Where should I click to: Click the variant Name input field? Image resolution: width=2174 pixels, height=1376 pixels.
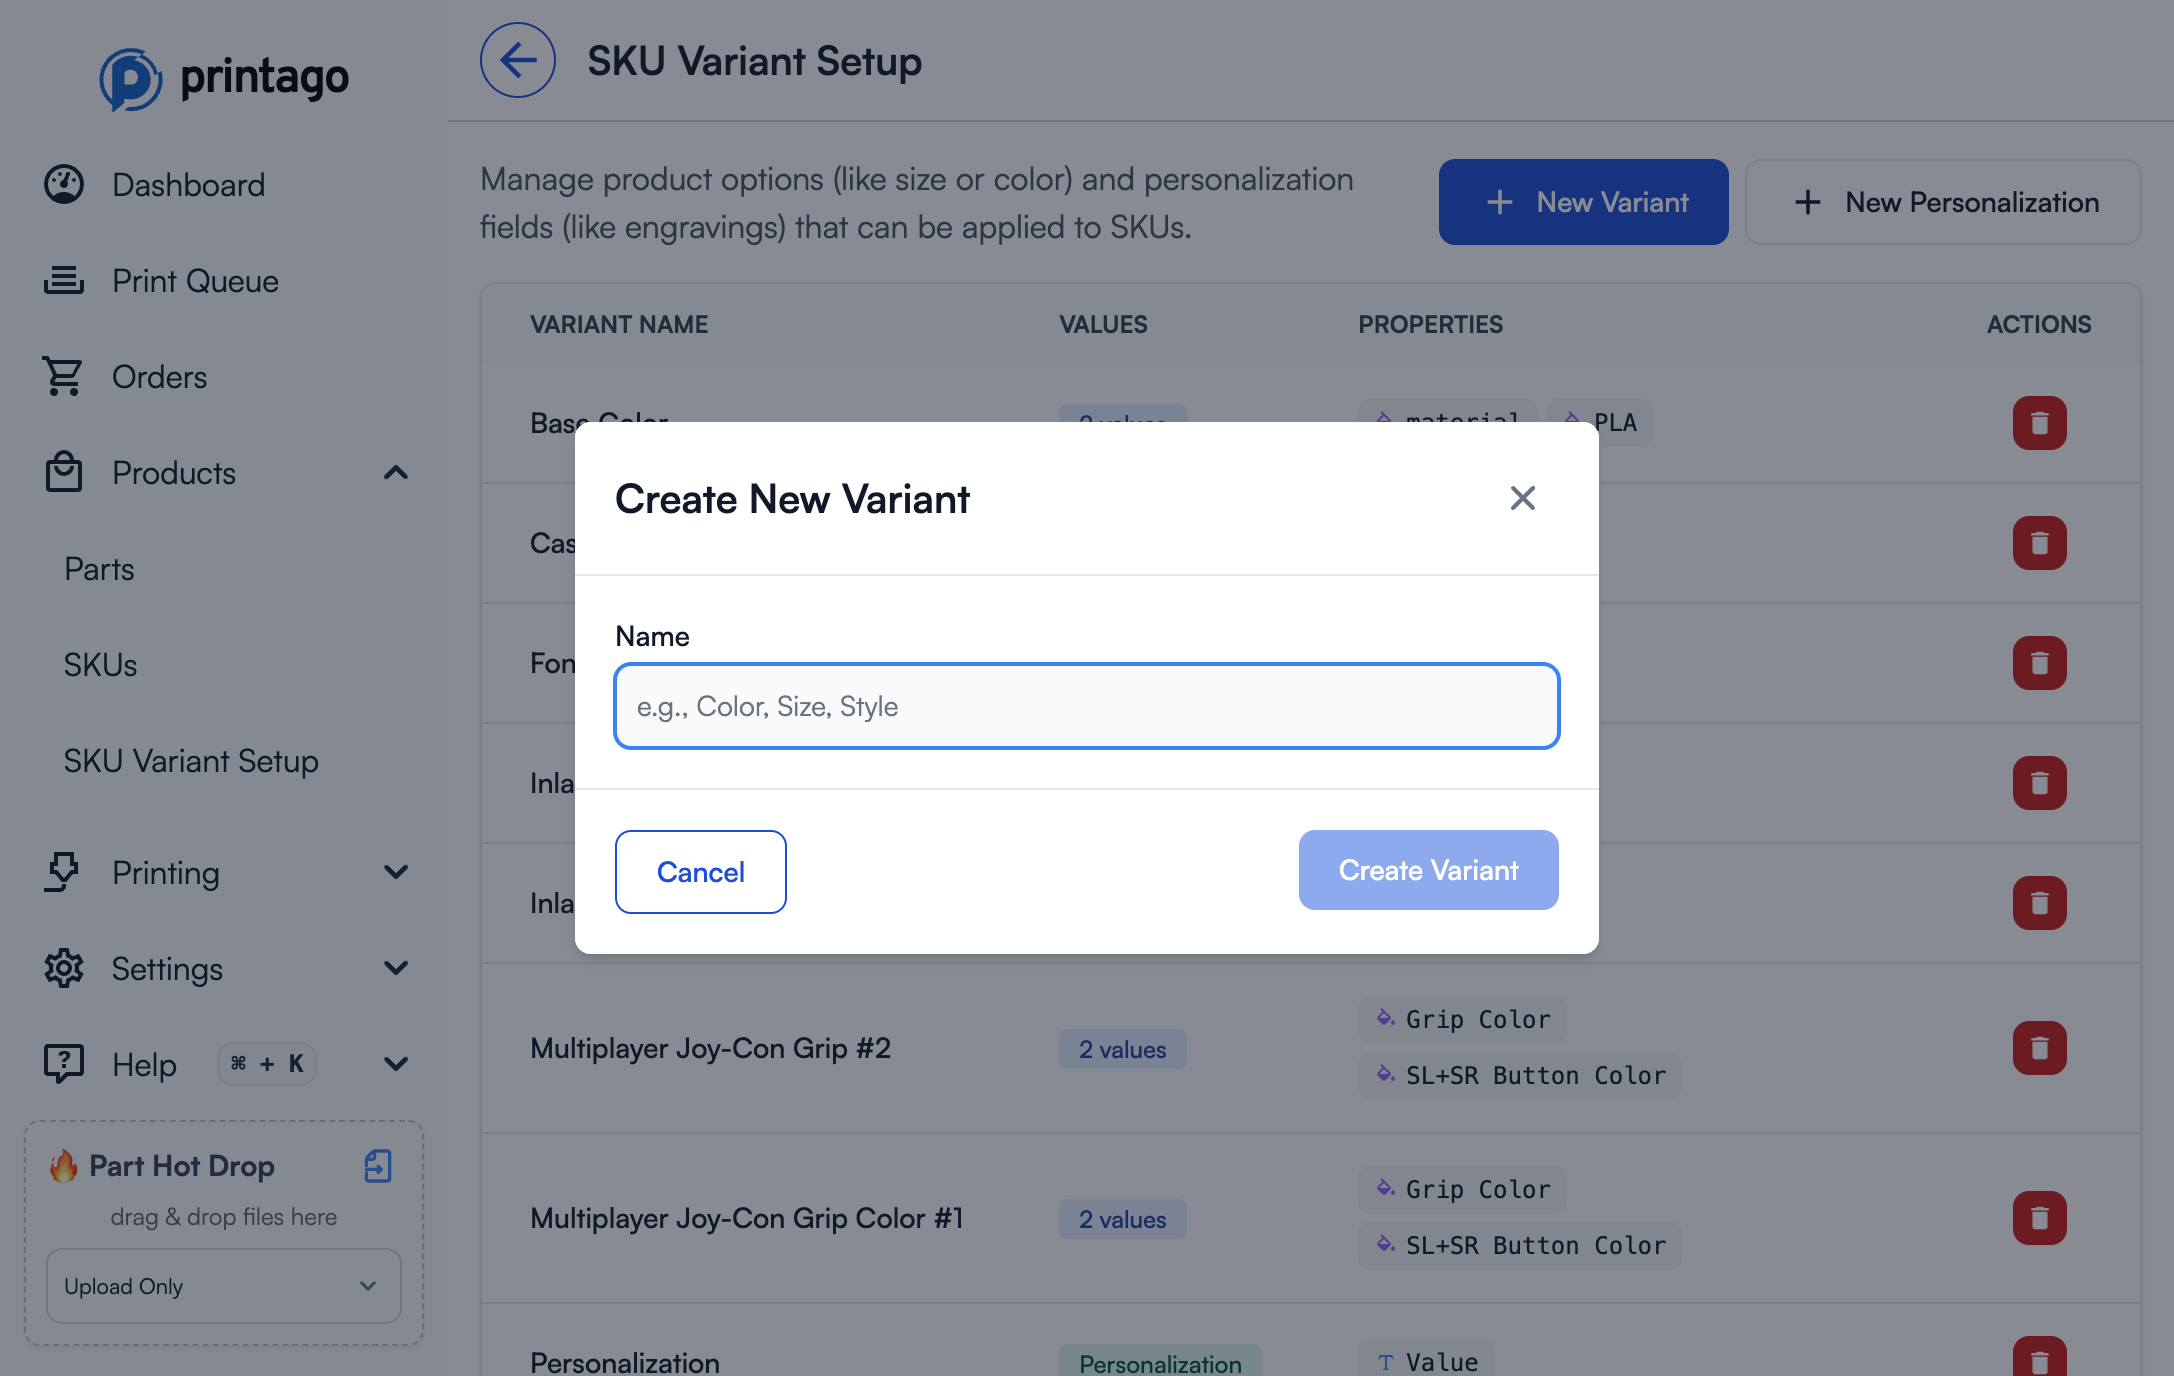[1086, 706]
